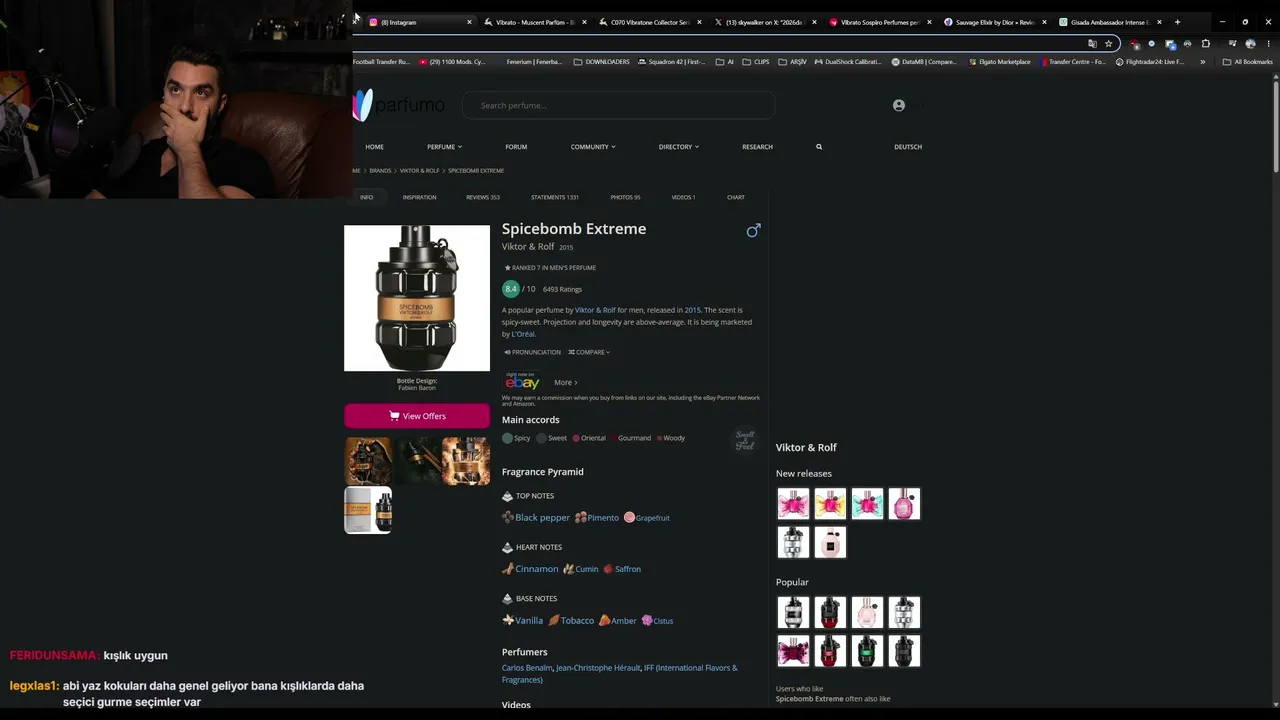
Task: Click the Search perfume input field
Action: (618, 105)
